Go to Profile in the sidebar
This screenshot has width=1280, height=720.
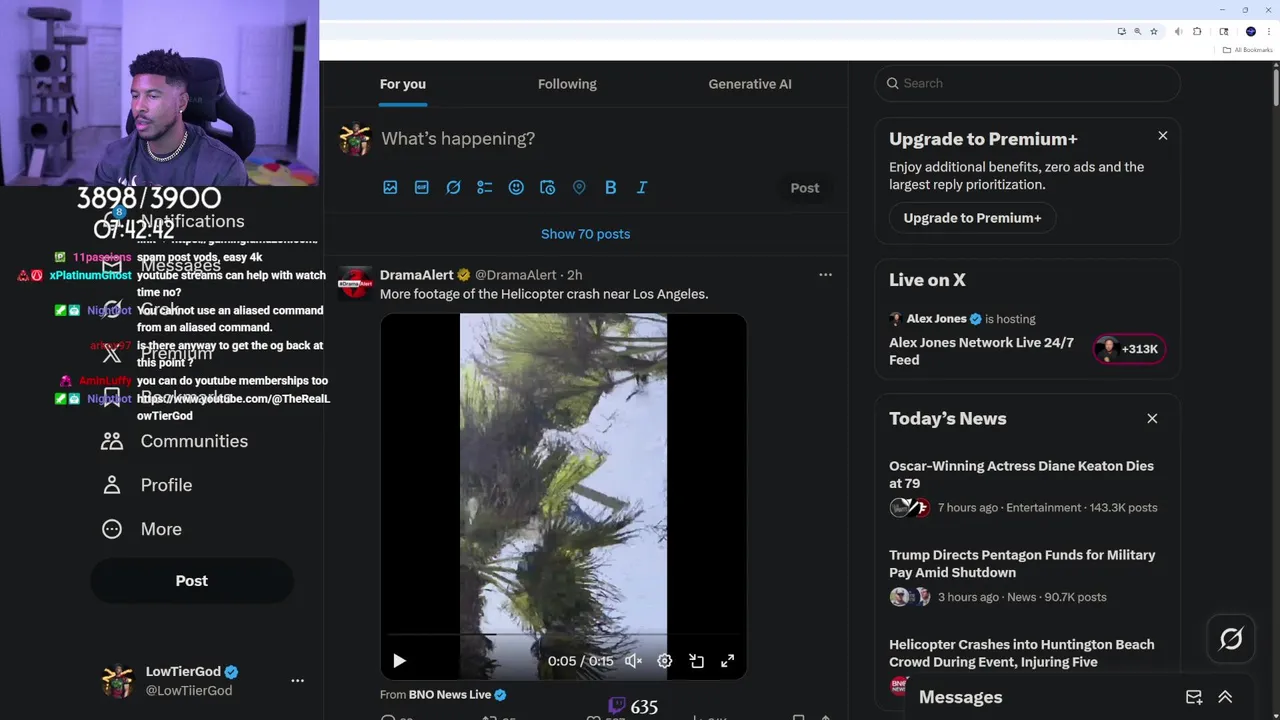(146, 485)
